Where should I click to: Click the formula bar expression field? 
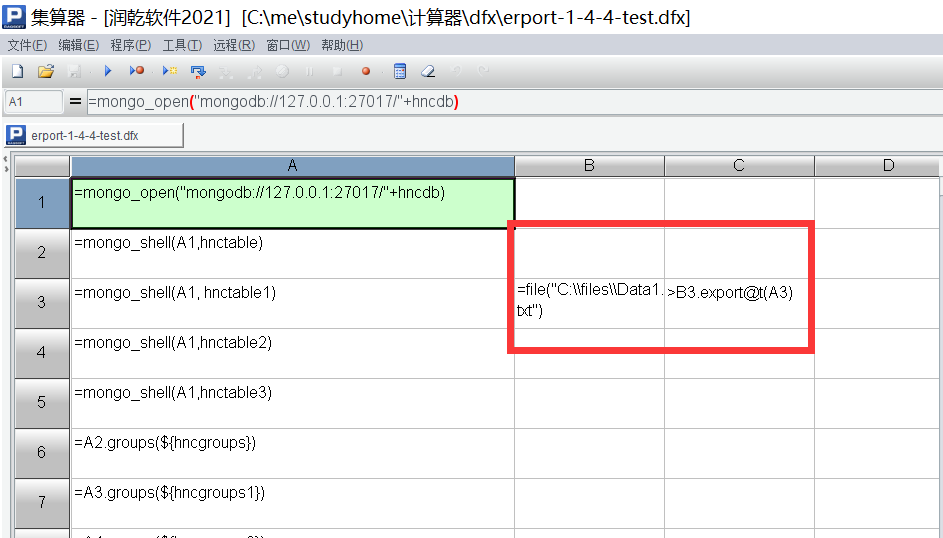515,102
